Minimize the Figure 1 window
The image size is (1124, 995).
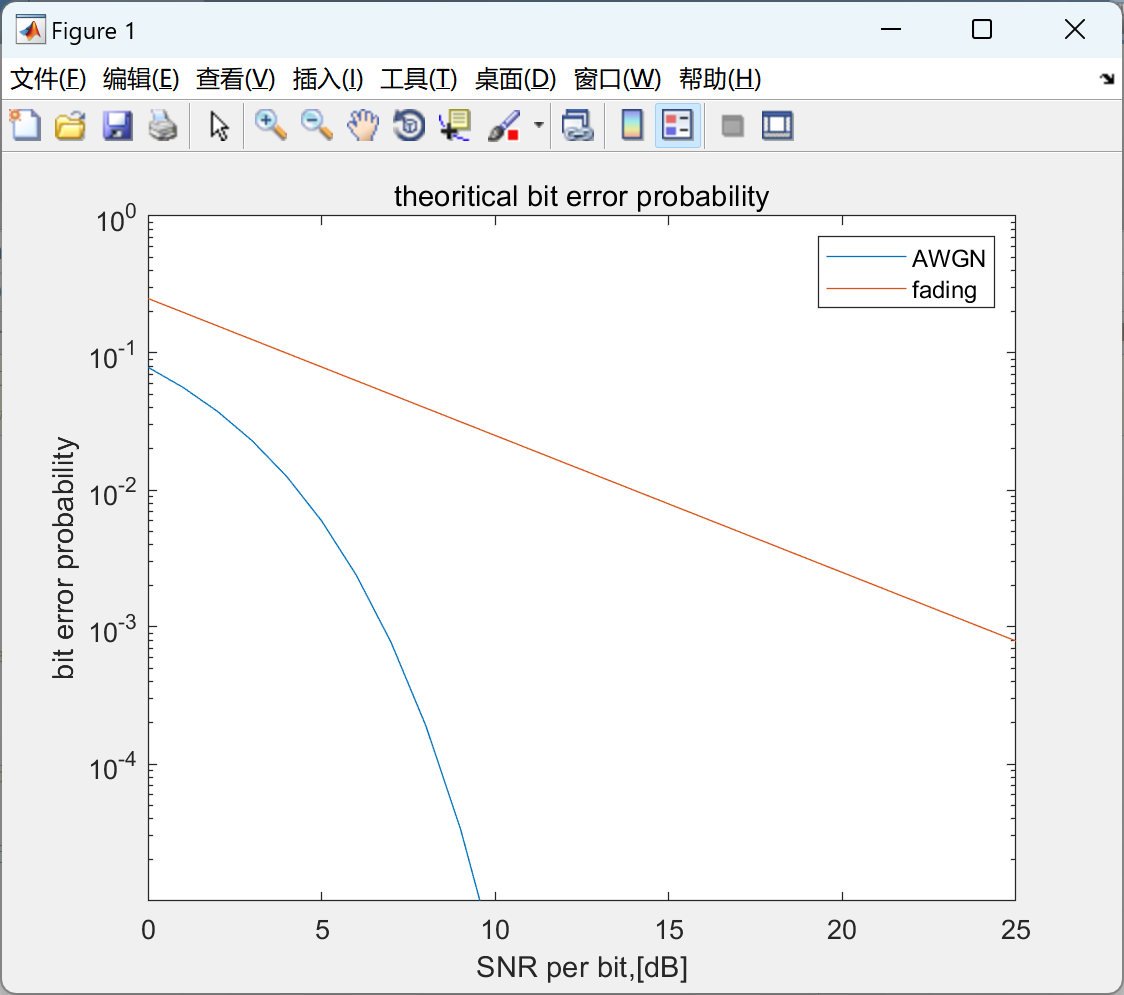pyautogui.click(x=891, y=29)
